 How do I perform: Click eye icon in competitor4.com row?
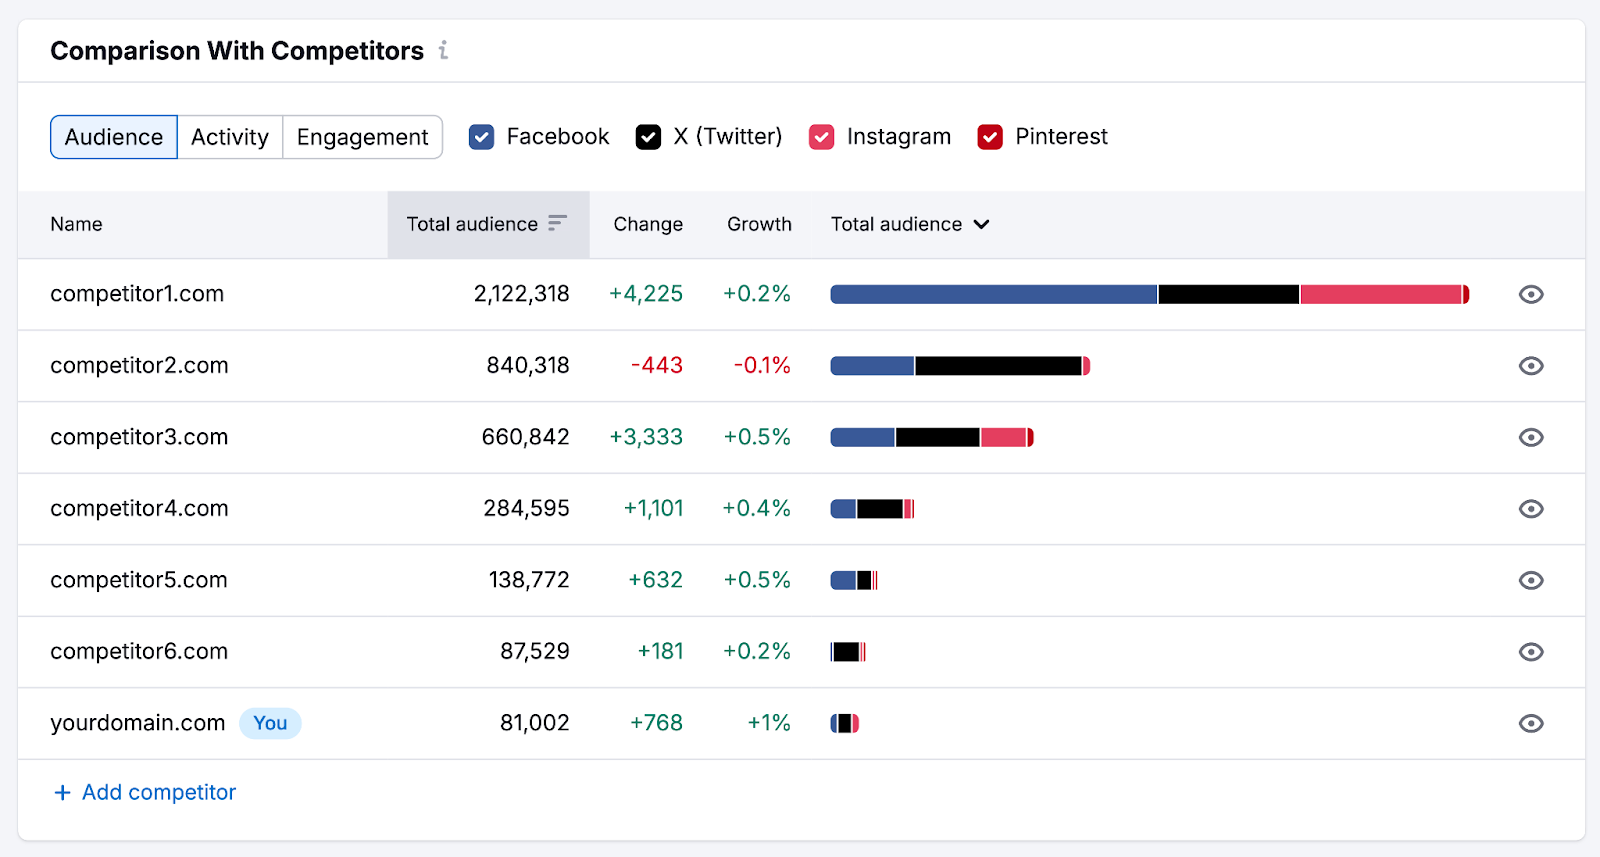coord(1531,509)
